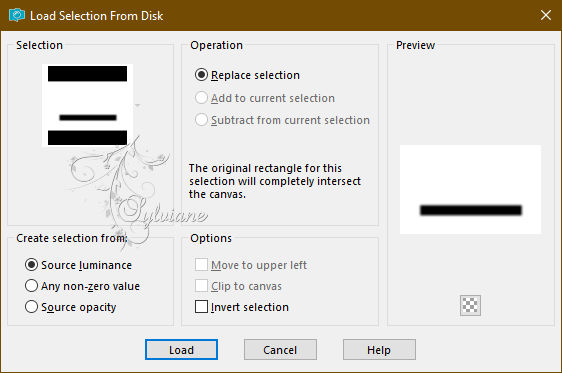Open the selection thumbnail dropdown arrow
Screen dimensions: 562x373
pyautogui.click(x=137, y=105)
